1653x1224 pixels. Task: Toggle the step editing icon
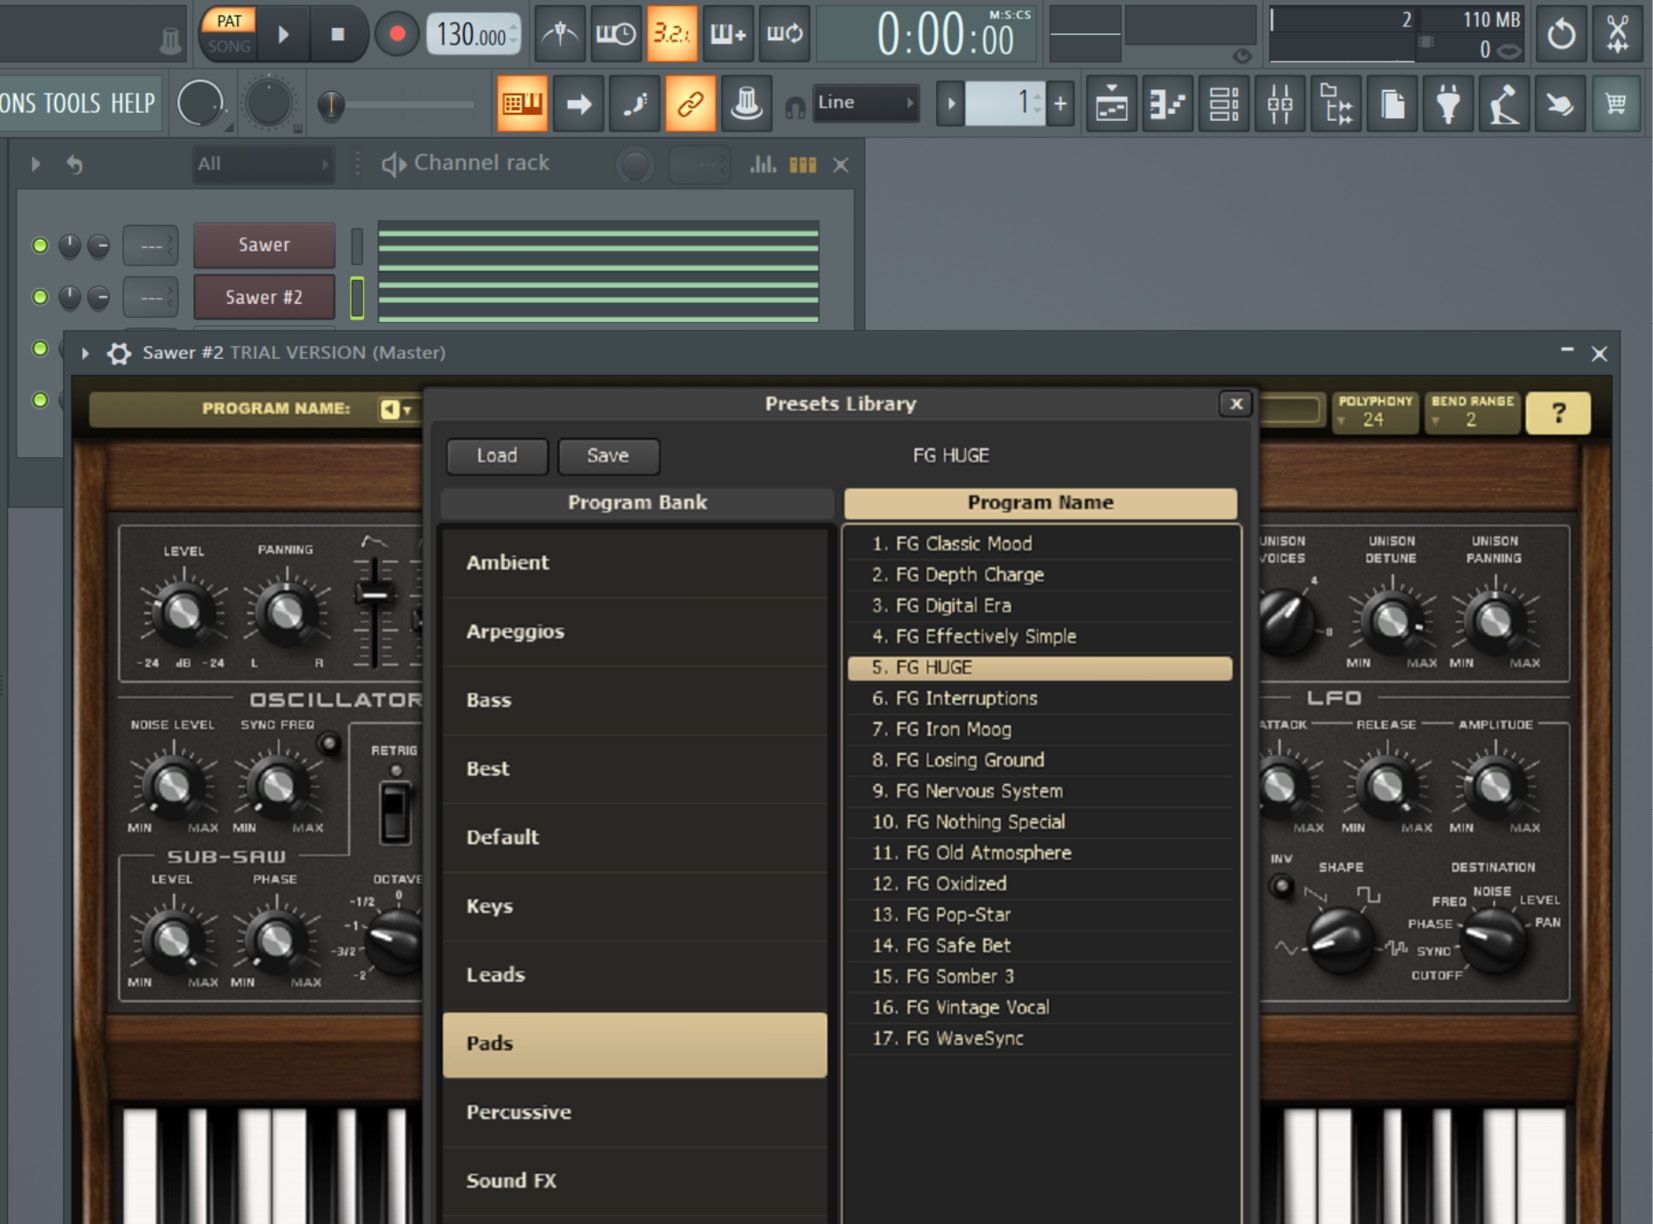coord(635,103)
